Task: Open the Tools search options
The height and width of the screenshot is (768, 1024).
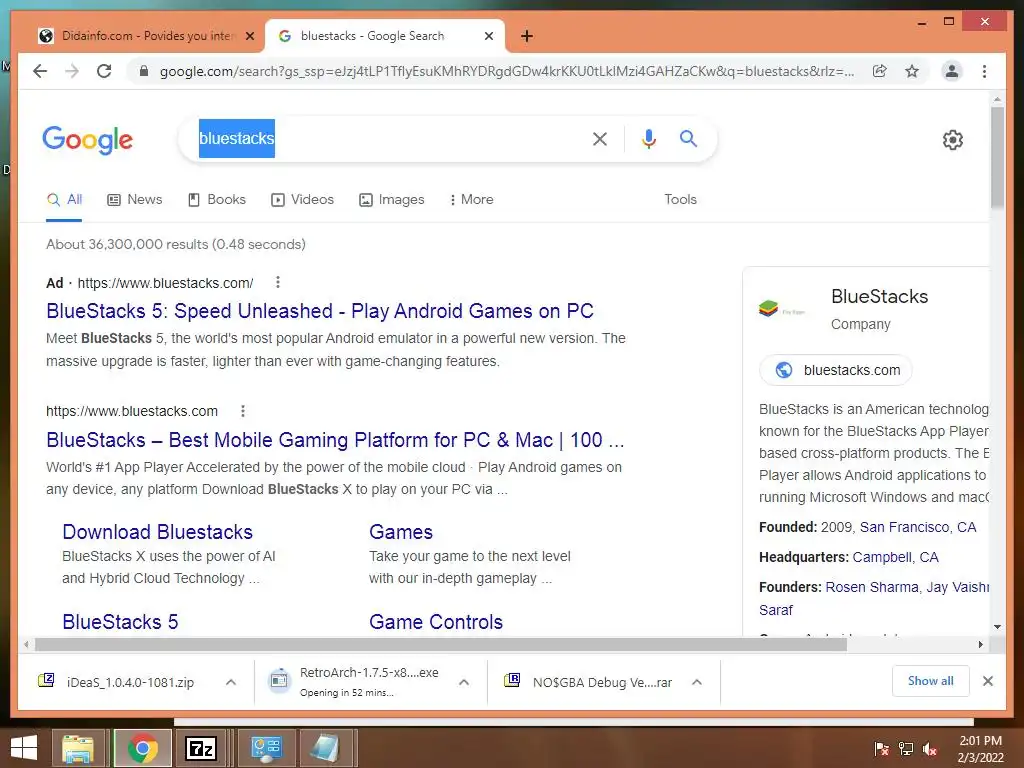Action: point(680,199)
